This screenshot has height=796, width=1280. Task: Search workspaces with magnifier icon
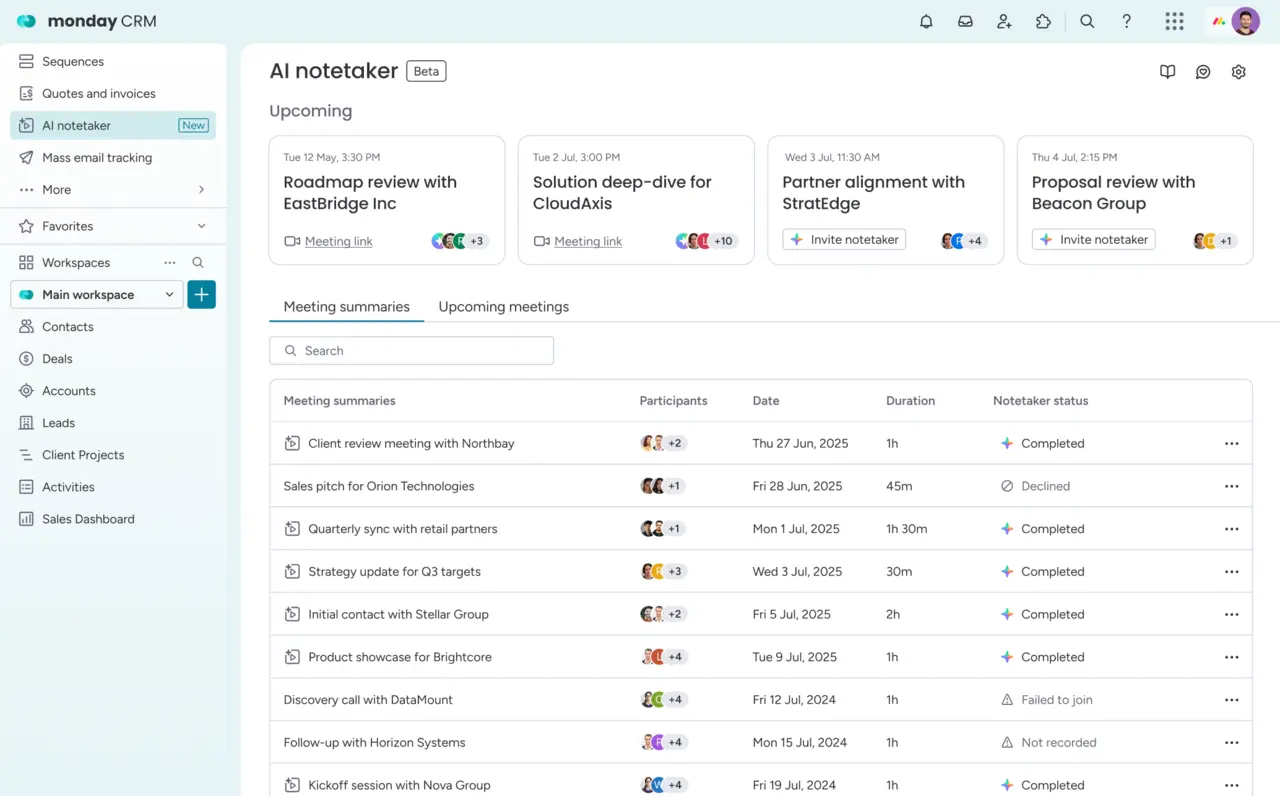pyautogui.click(x=198, y=262)
